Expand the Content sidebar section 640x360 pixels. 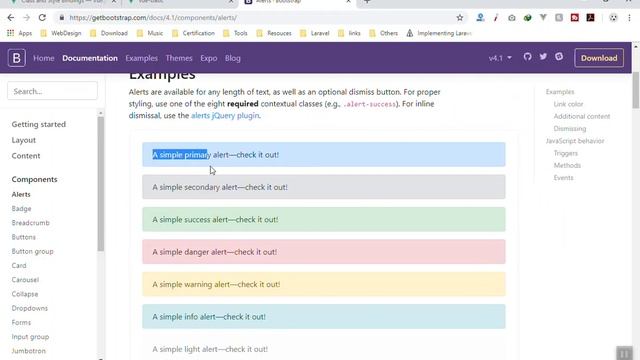26,156
